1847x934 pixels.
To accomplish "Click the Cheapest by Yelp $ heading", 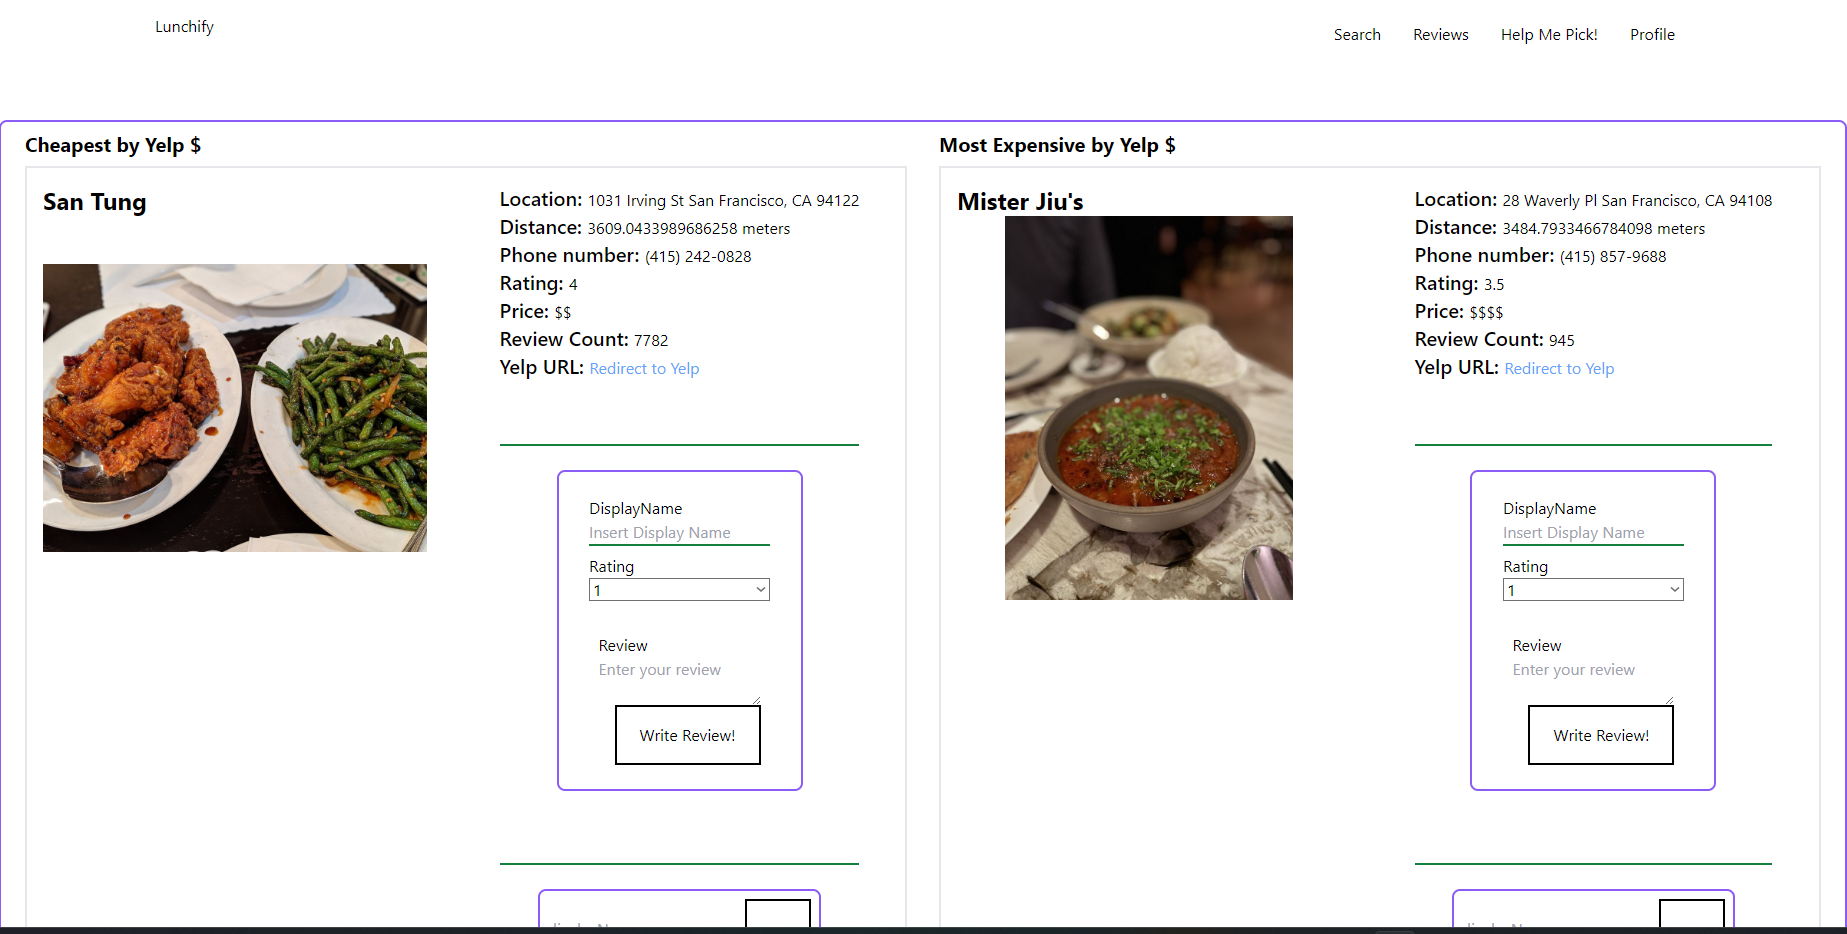I will pos(113,146).
